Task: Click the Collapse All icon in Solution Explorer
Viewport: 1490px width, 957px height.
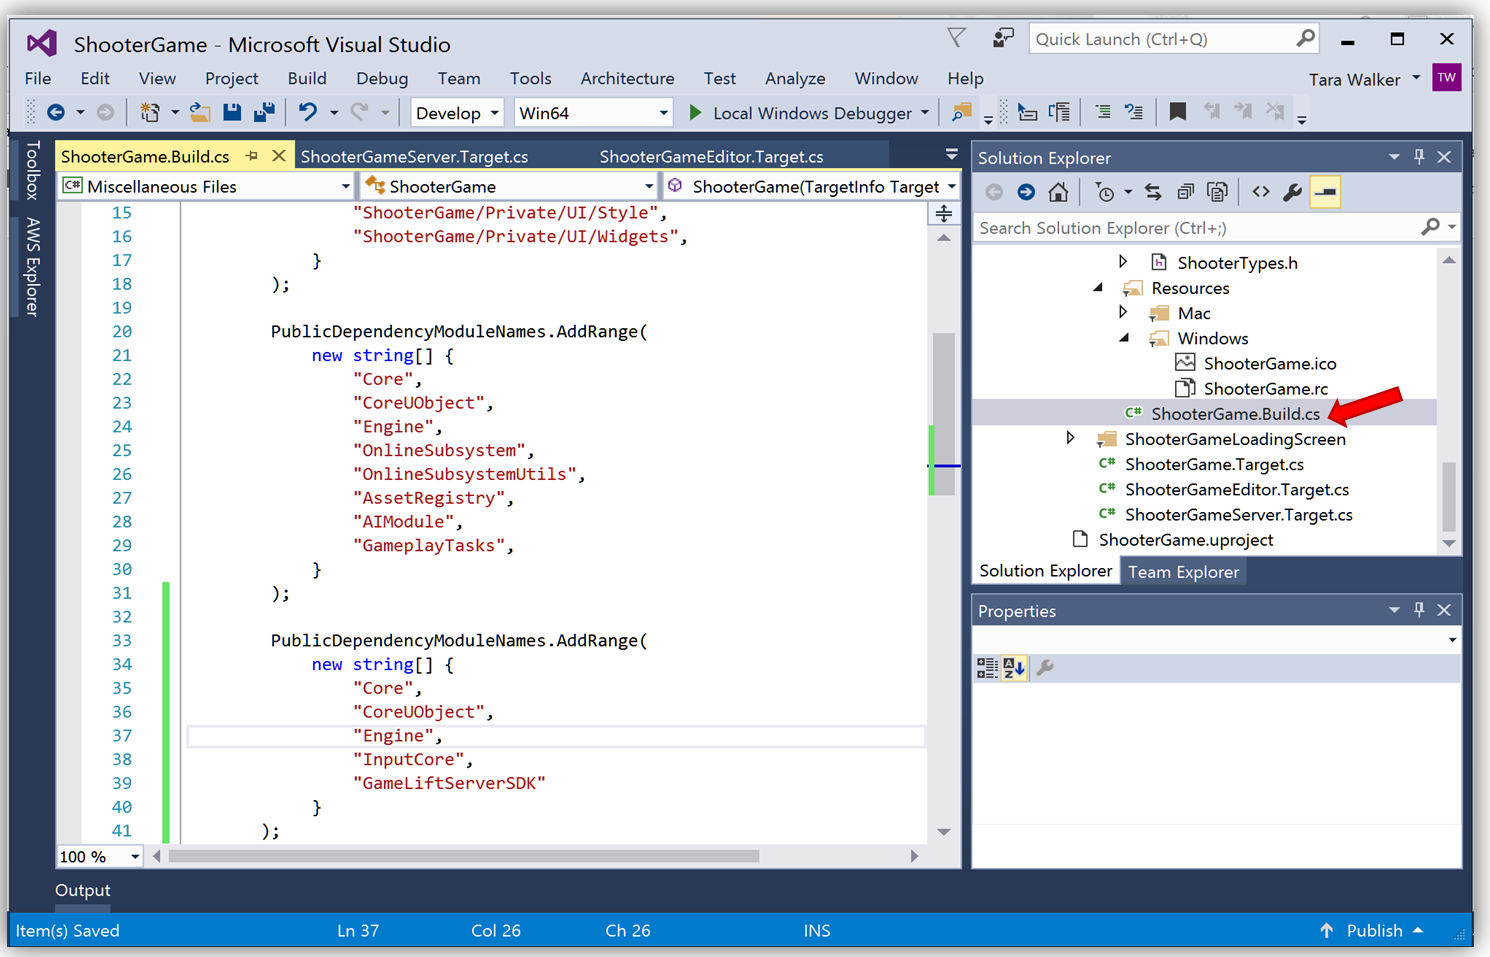Action: tap(1185, 192)
